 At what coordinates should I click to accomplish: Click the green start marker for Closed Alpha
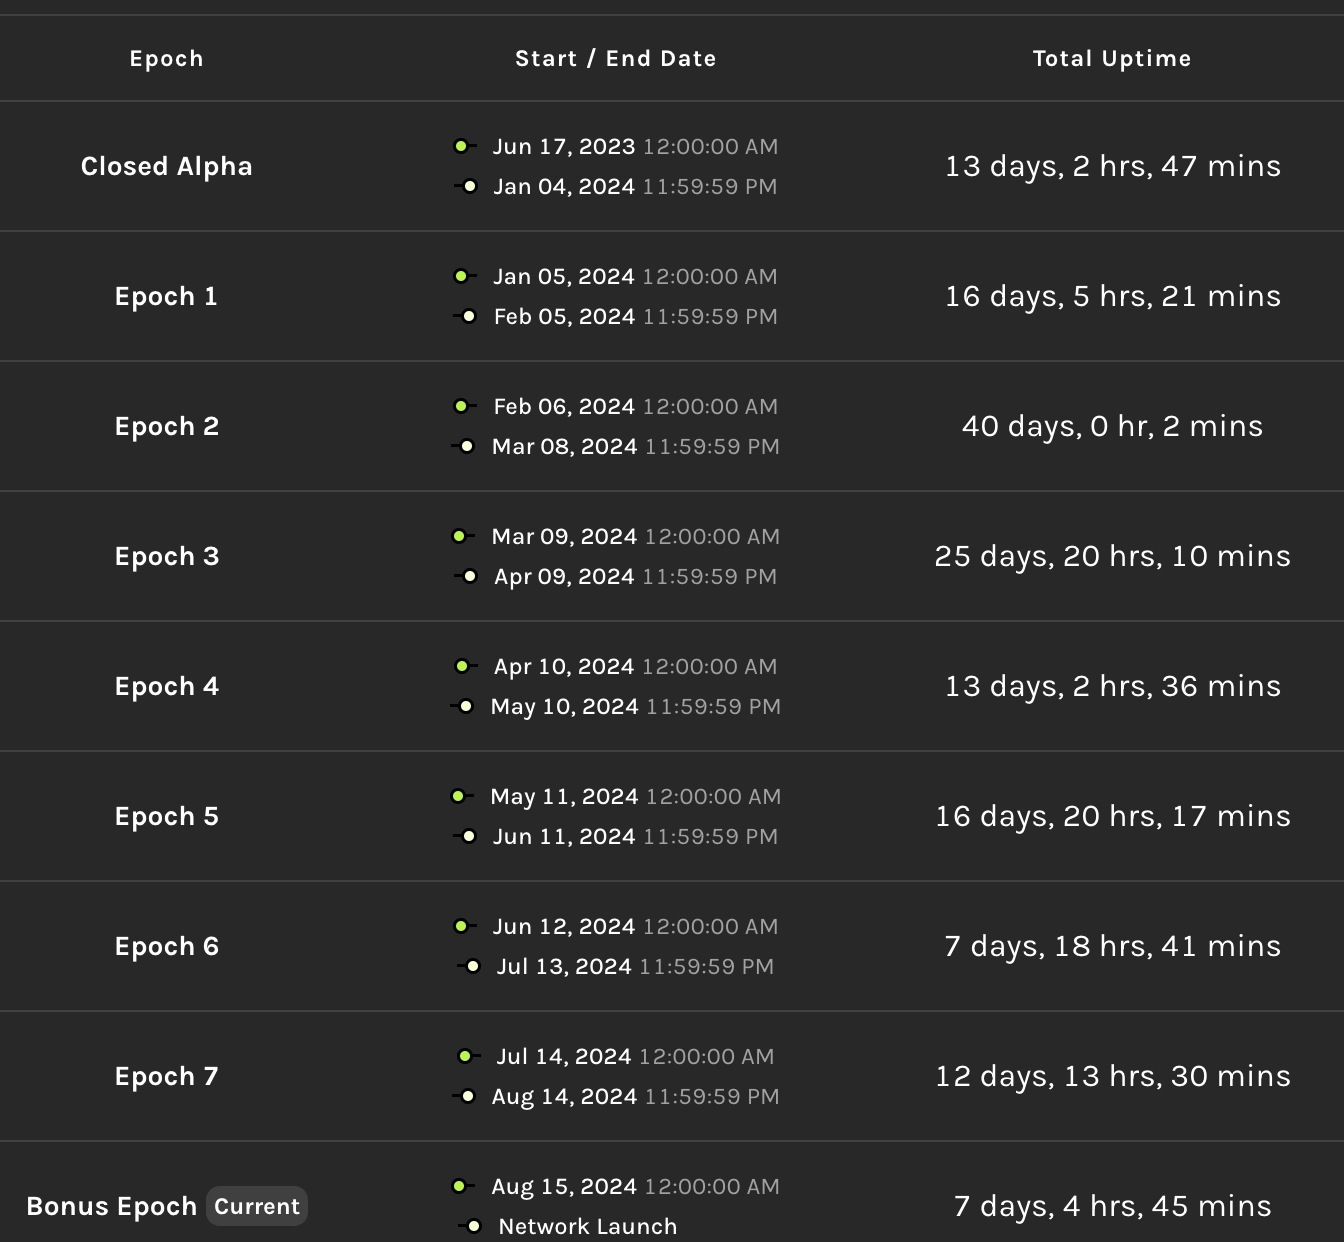(x=461, y=147)
